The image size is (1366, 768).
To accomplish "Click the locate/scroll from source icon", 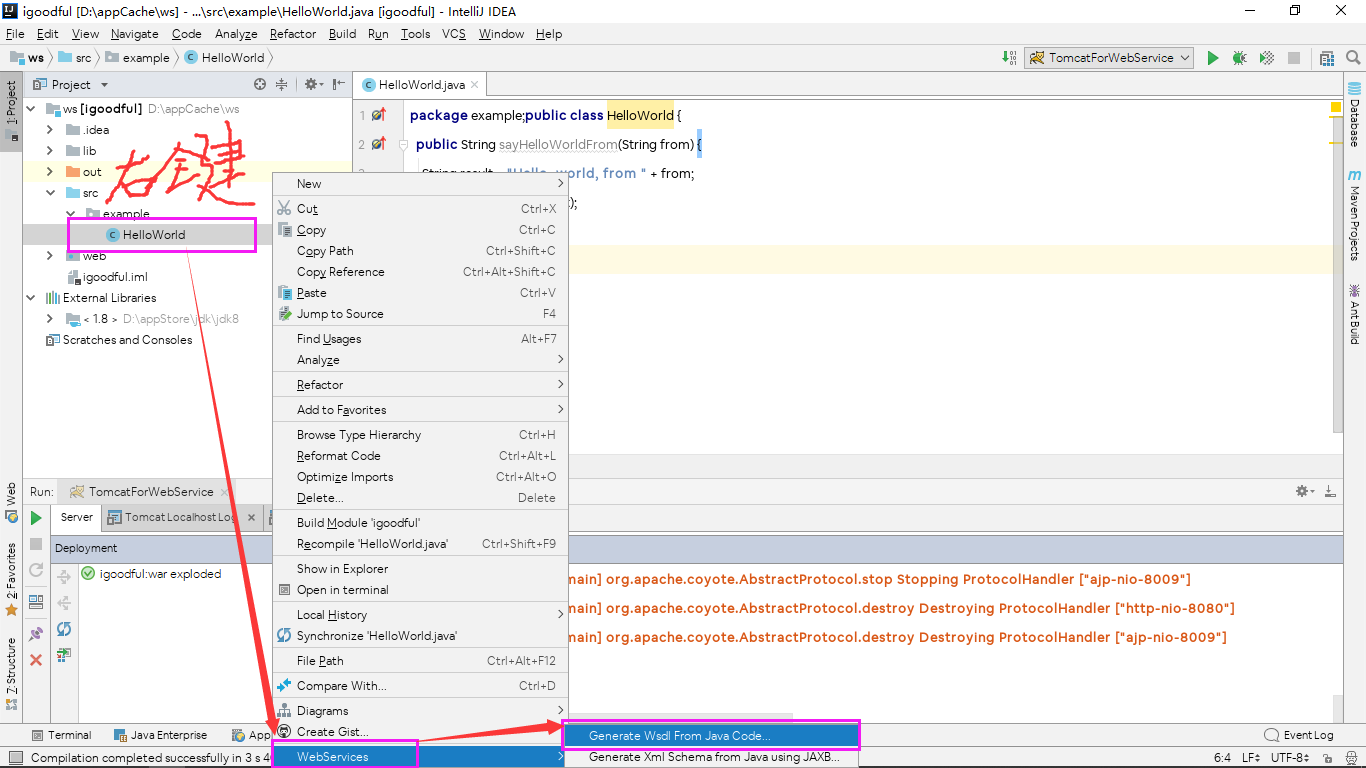I will click(260, 85).
